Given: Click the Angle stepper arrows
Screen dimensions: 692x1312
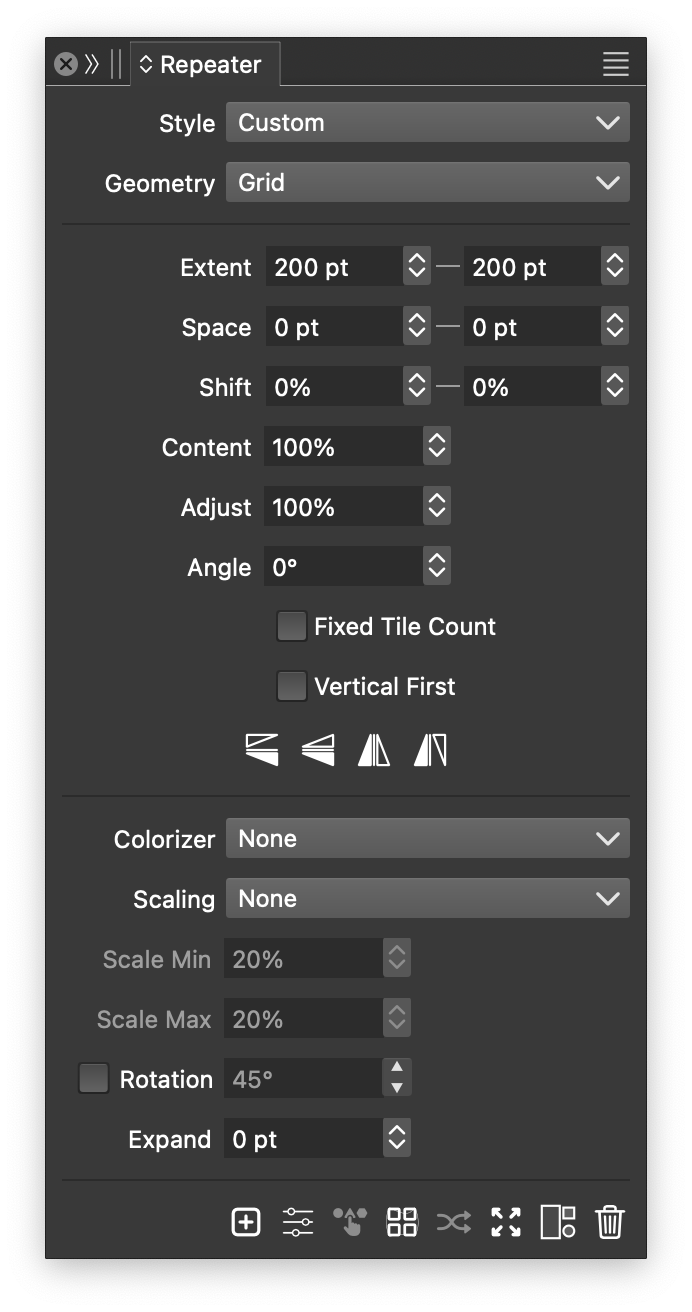Looking at the screenshot, I should point(437,567).
